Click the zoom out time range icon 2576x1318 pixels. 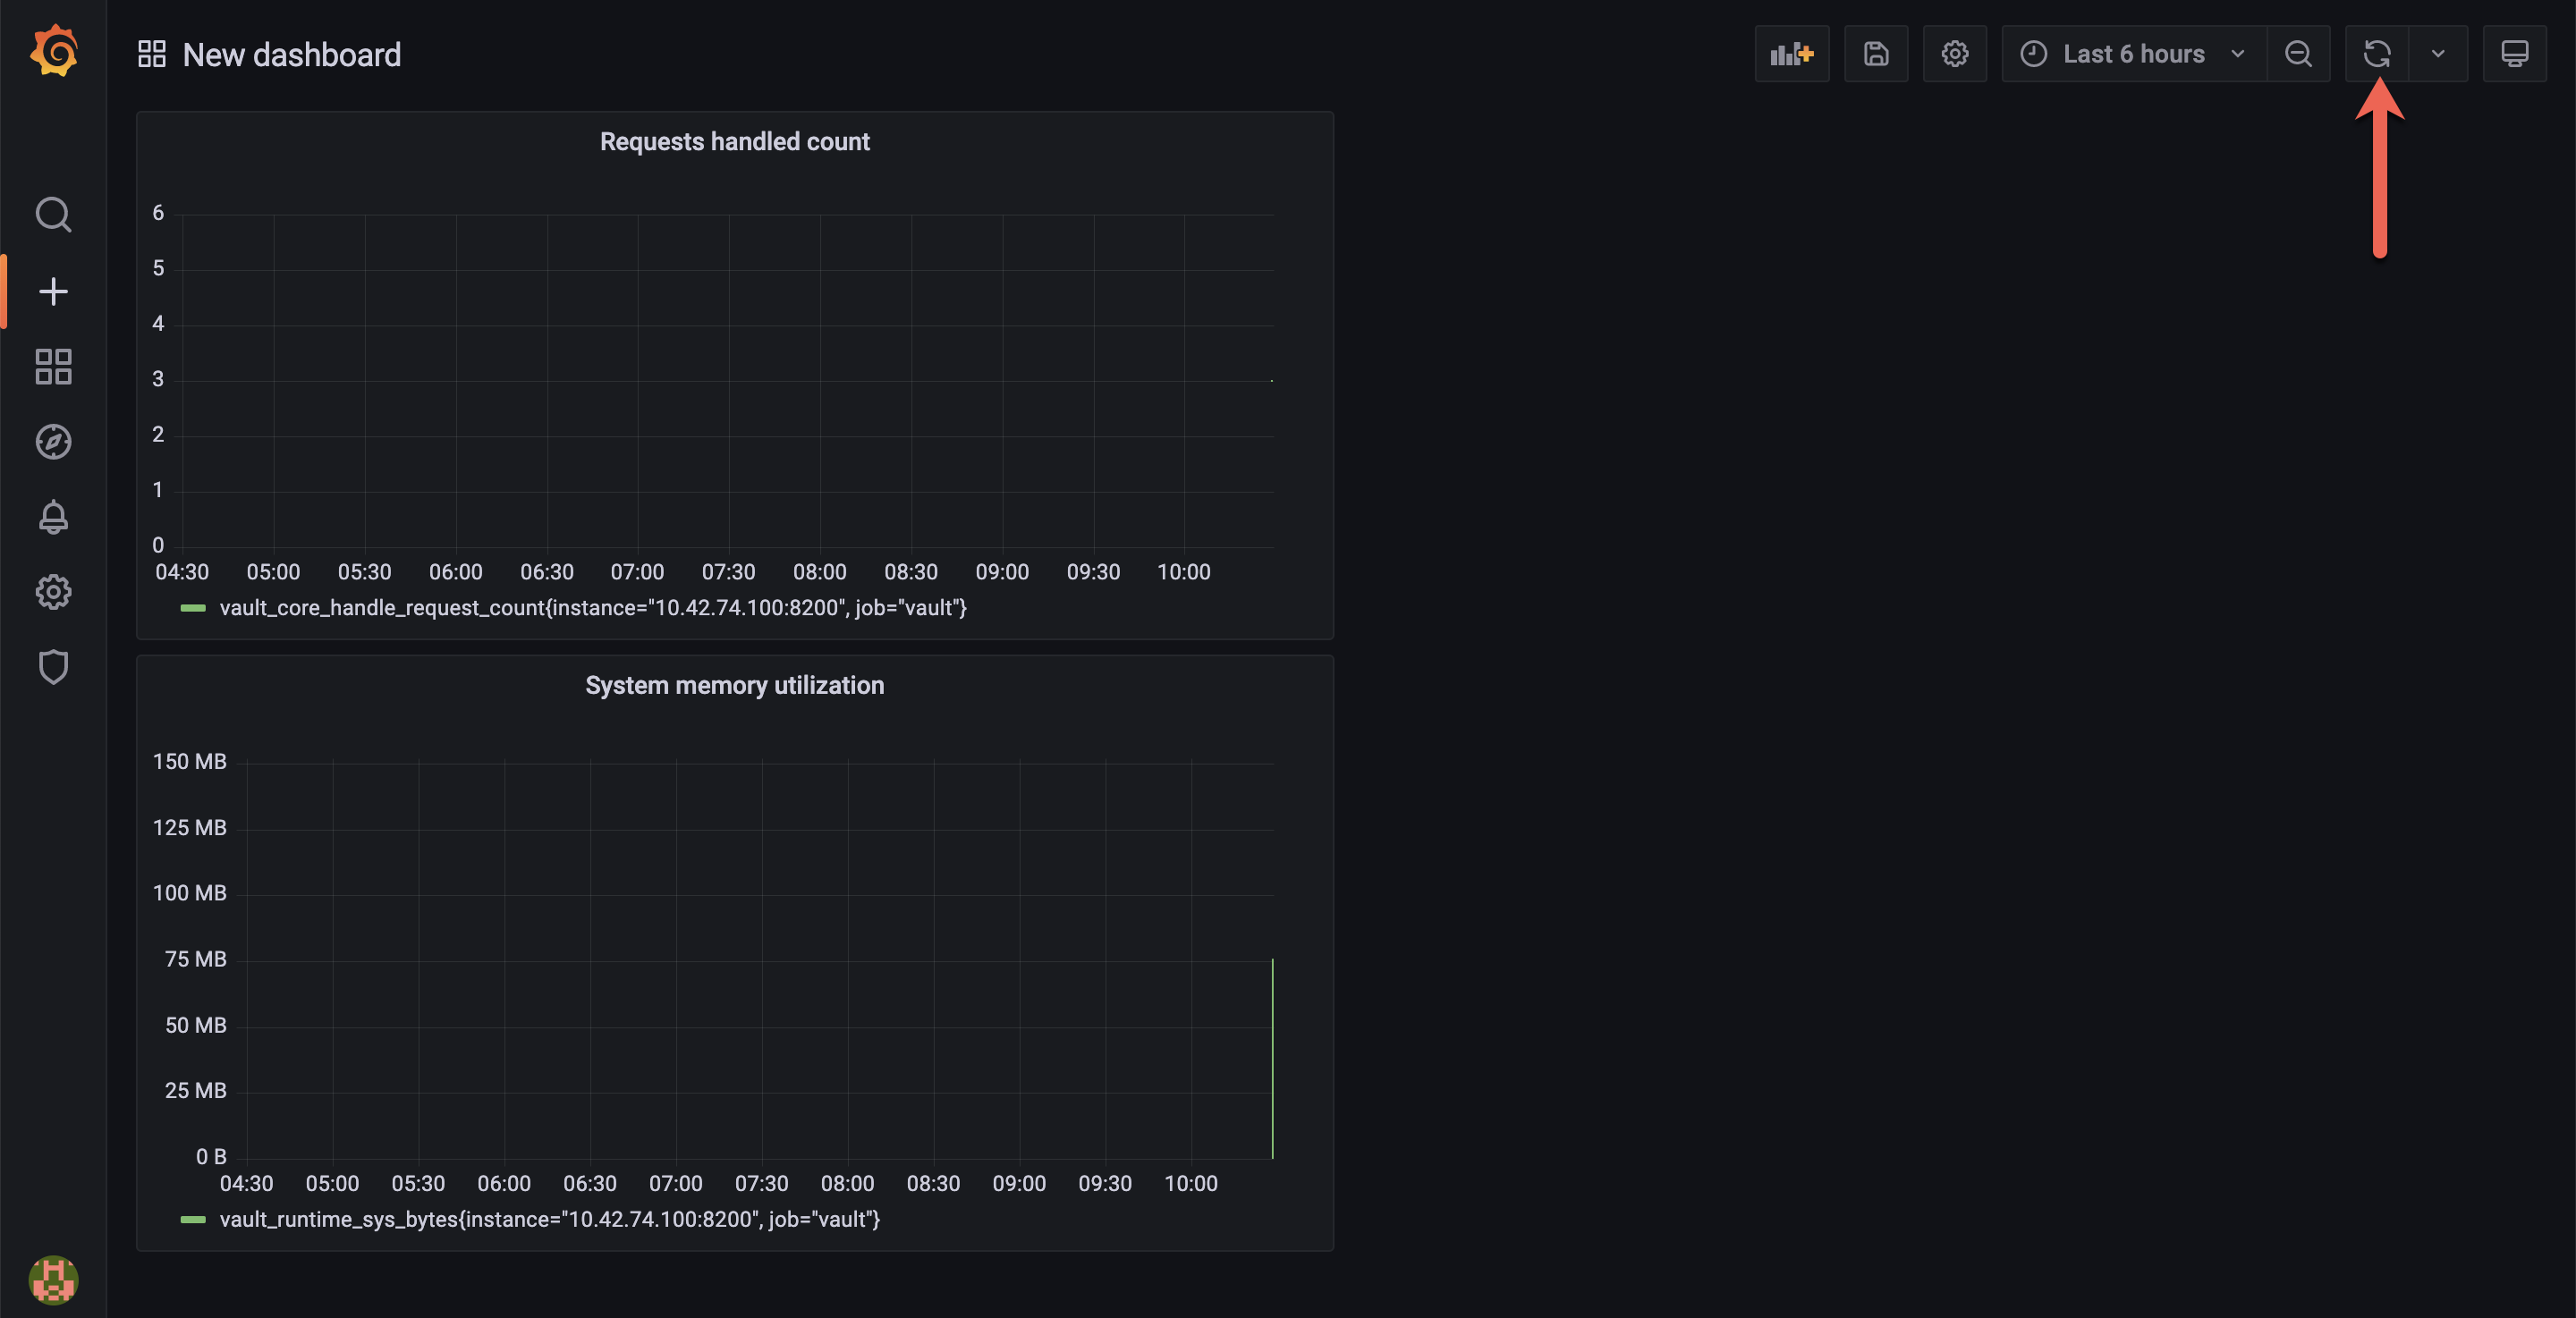(2298, 54)
